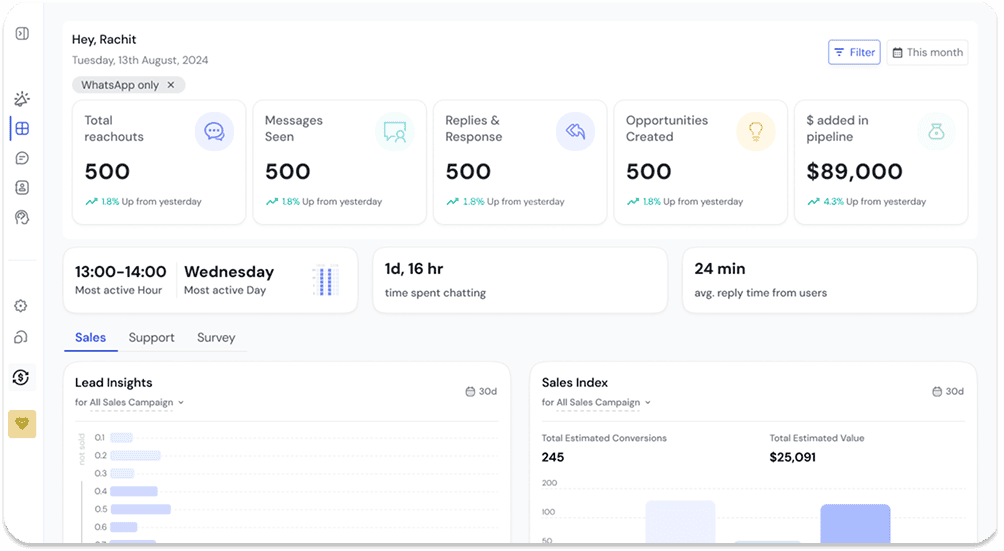
Task: Remove the WhatsApp only filter chip
Action: pyautogui.click(x=171, y=85)
